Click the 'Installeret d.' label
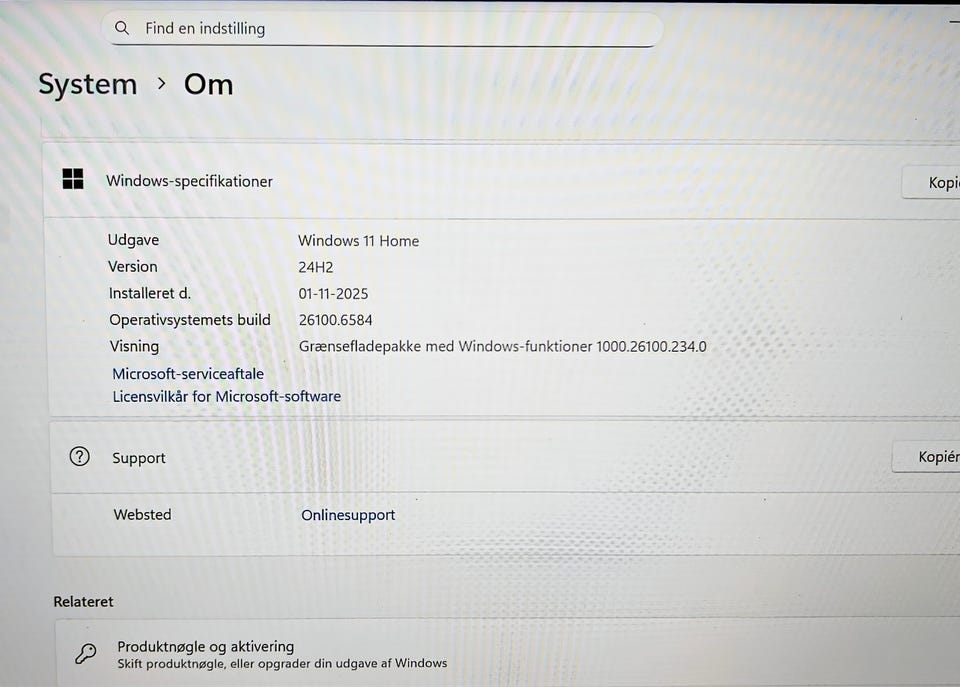 pos(150,293)
